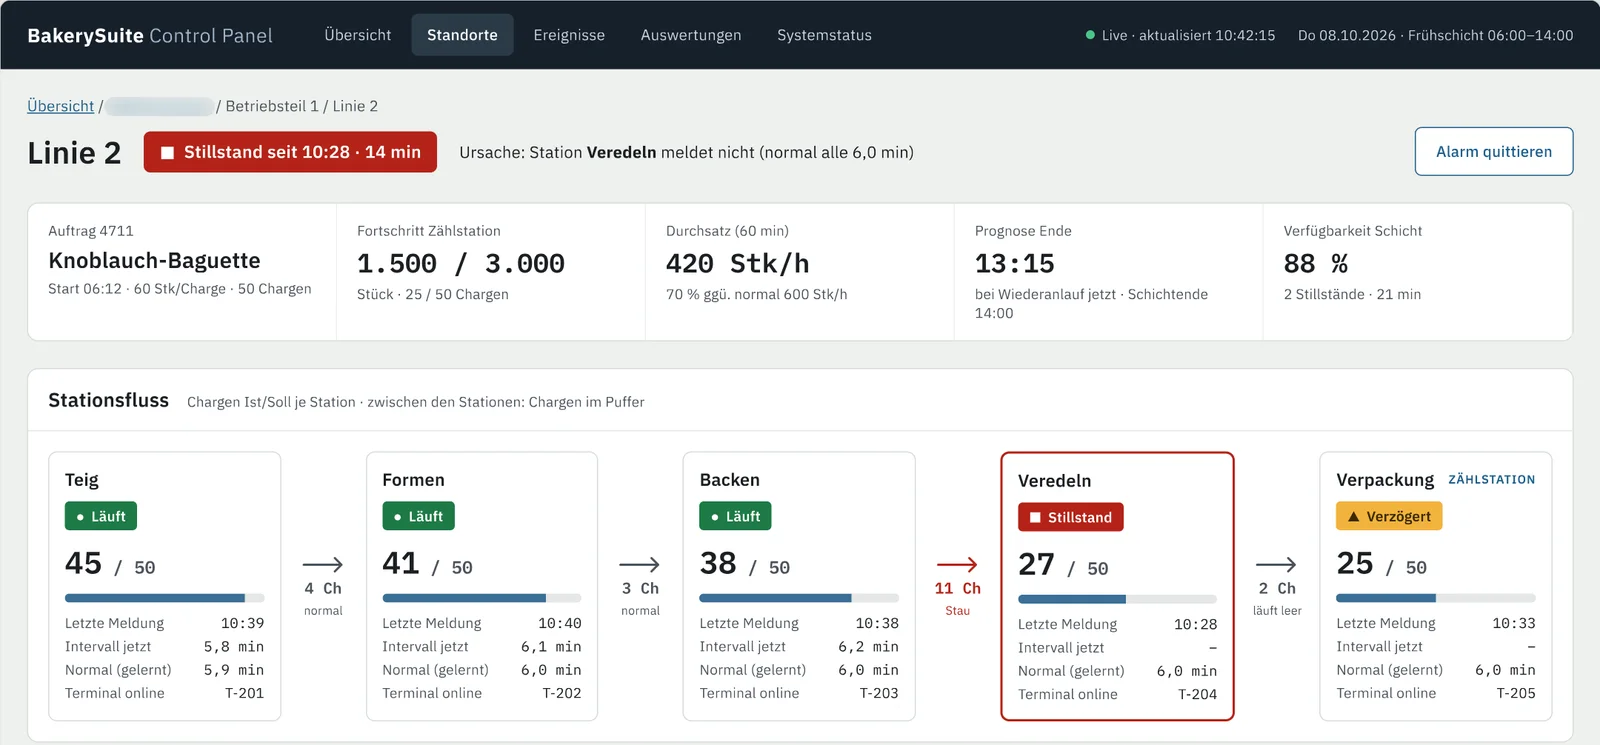
Task: Click the red Stau arrow before Veredeln
Action: pos(957,564)
